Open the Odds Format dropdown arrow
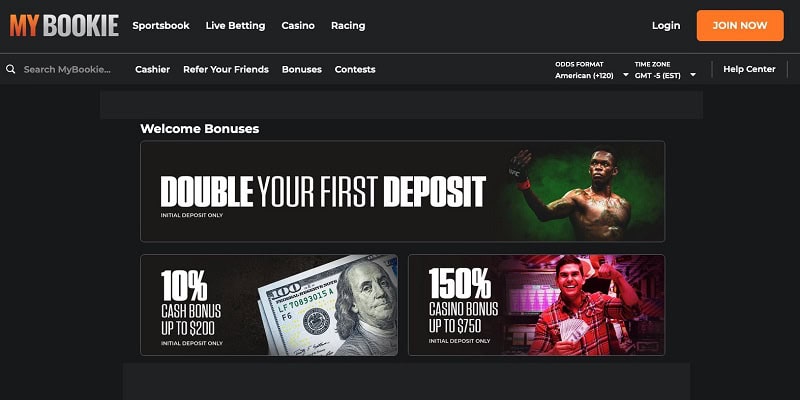 [626, 75]
